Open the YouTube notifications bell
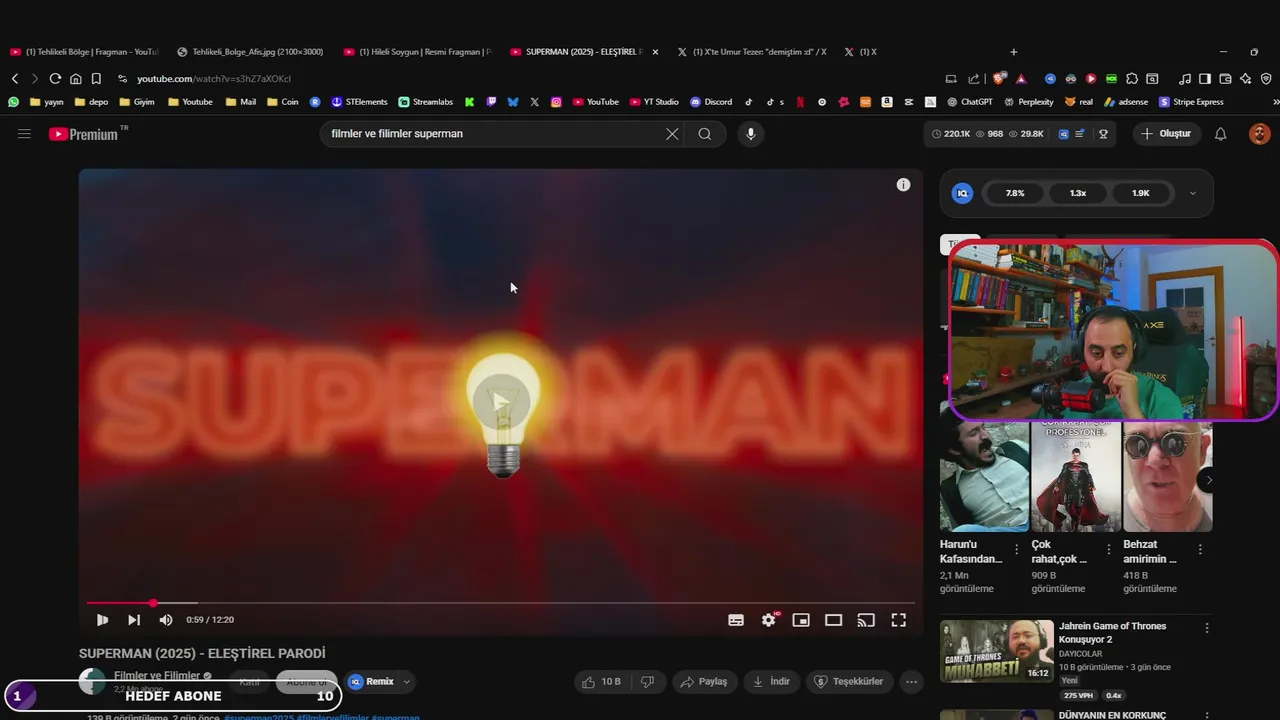 point(1220,133)
